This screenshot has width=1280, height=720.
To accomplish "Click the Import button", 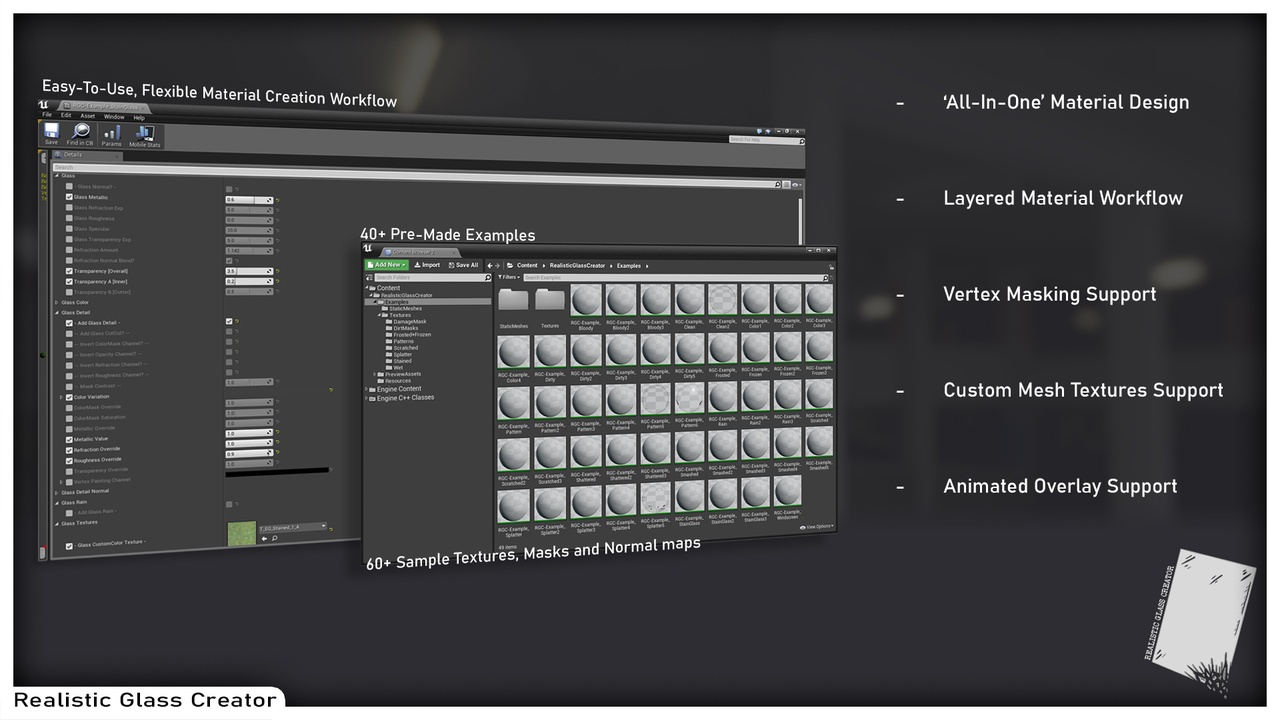I will (427, 265).
